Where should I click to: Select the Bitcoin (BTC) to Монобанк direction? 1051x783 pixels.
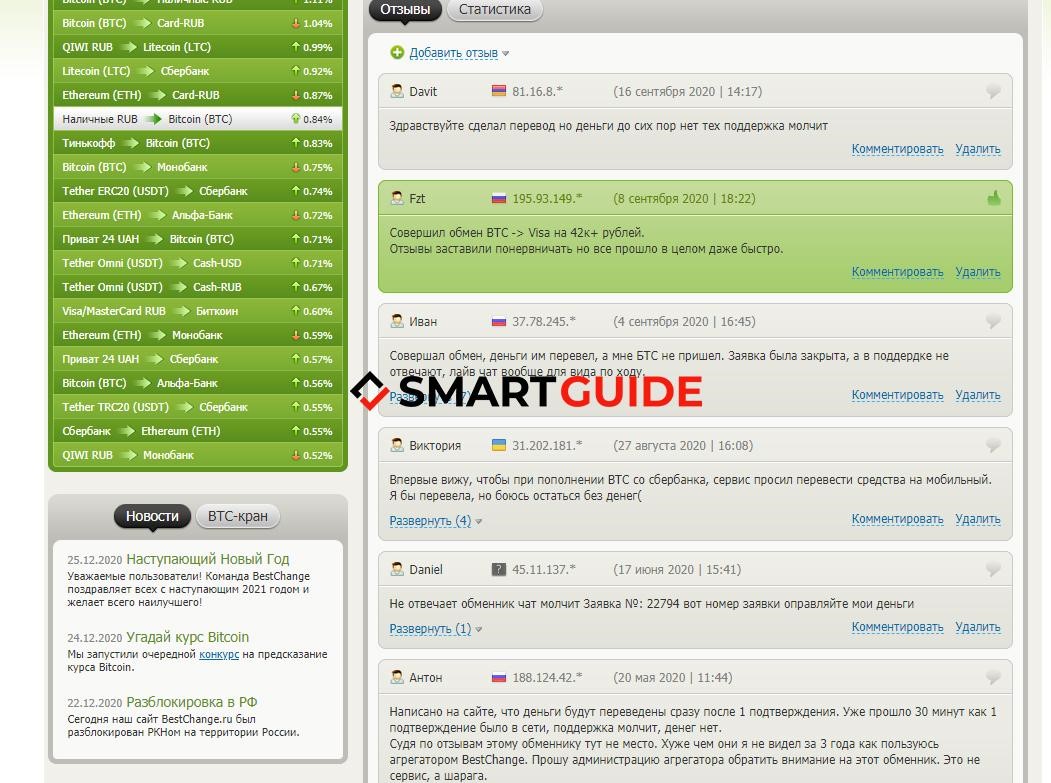(198, 167)
